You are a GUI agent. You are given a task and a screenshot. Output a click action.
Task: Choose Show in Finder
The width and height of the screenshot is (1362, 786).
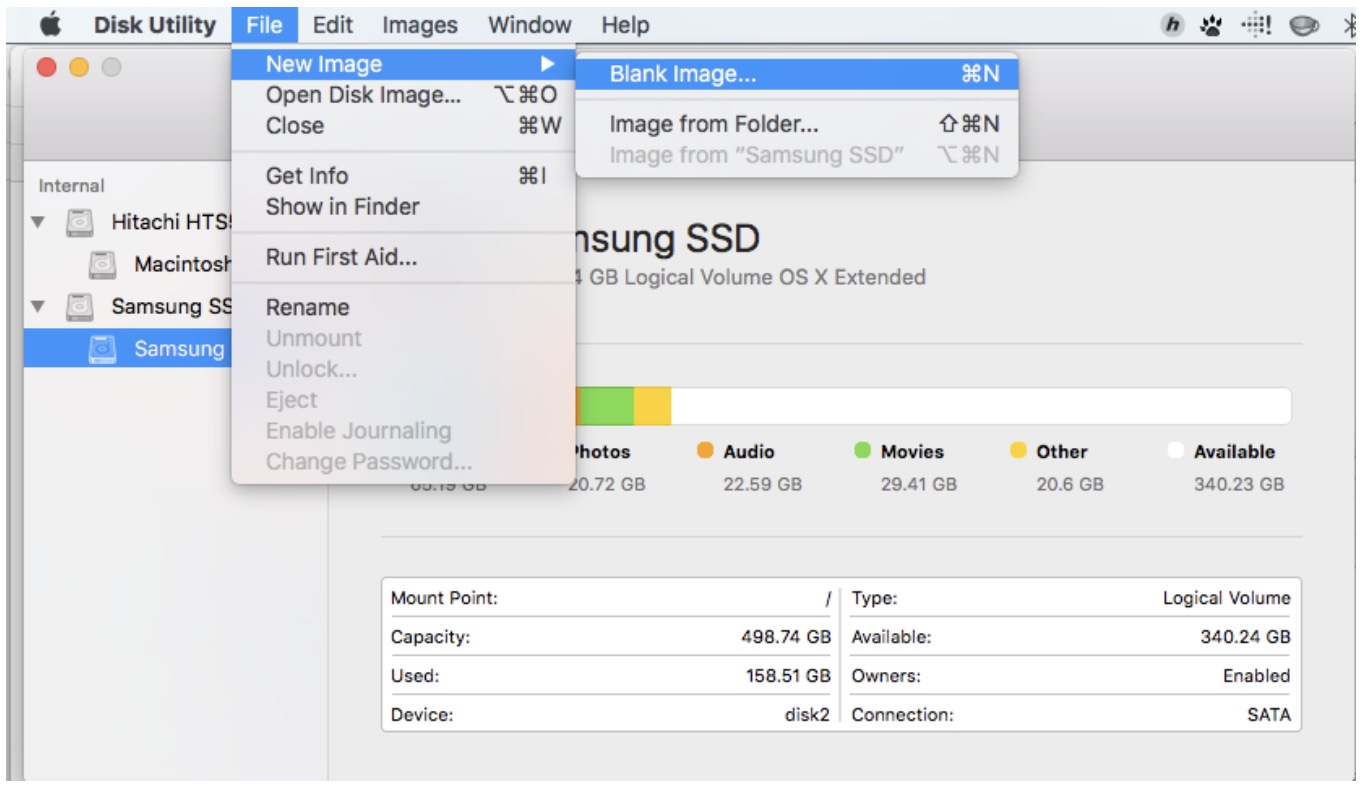click(404, 207)
